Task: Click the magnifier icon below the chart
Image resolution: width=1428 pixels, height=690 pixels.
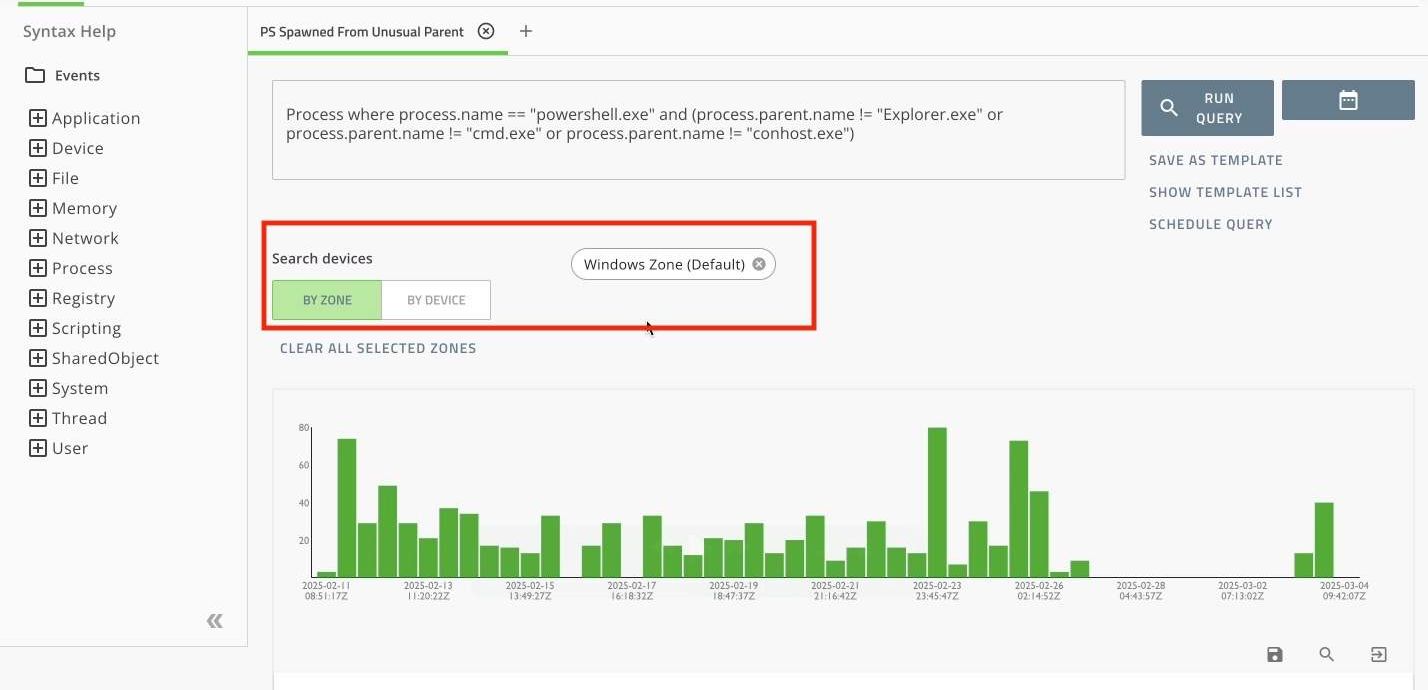Action: (x=1326, y=654)
